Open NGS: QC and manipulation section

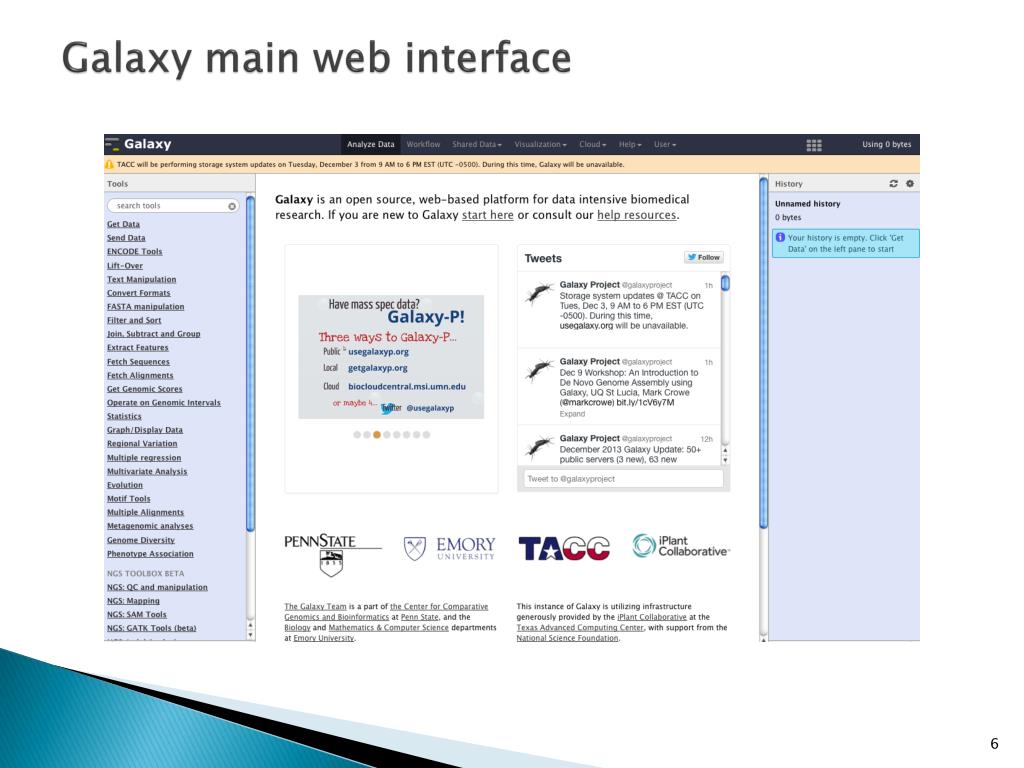point(157,588)
